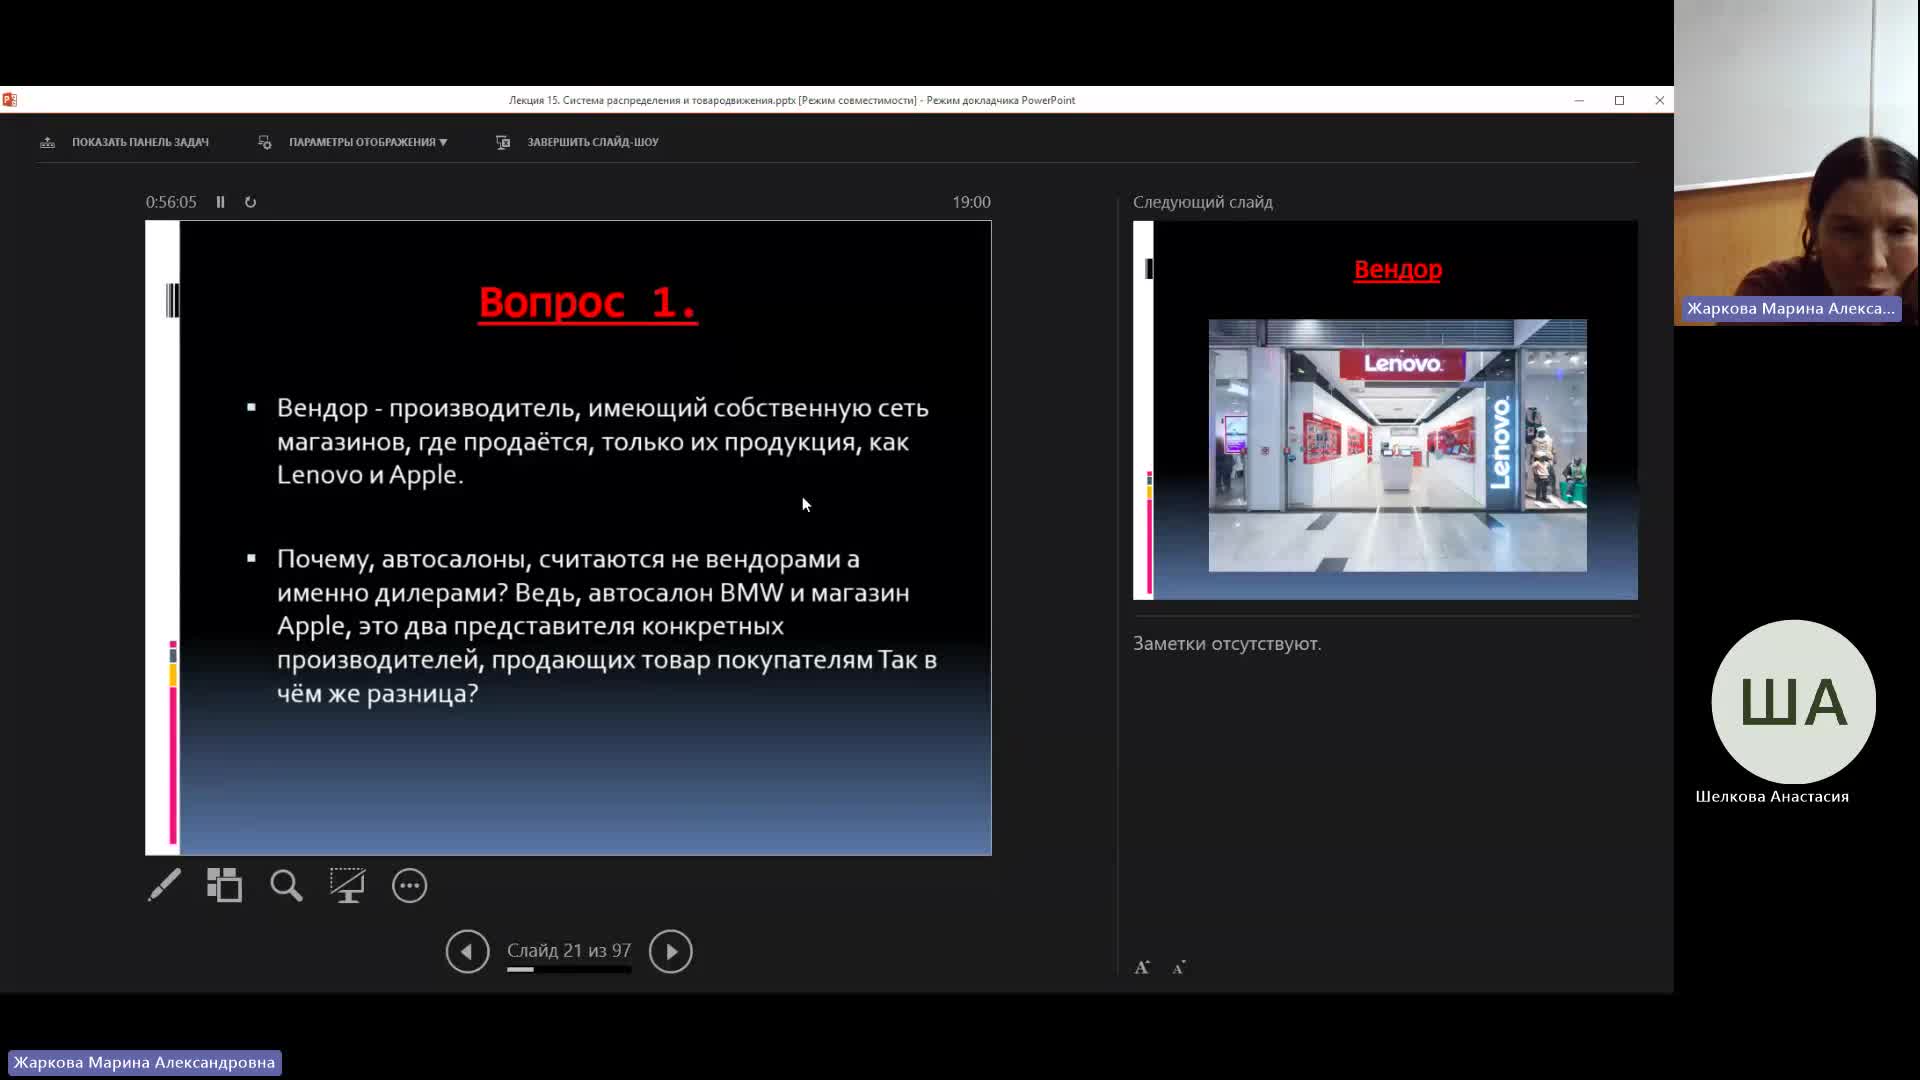This screenshot has width=1920, height=1080.
Task: Decrease the notes text size
Action: pyautogui.click(x=1179, y=967)
